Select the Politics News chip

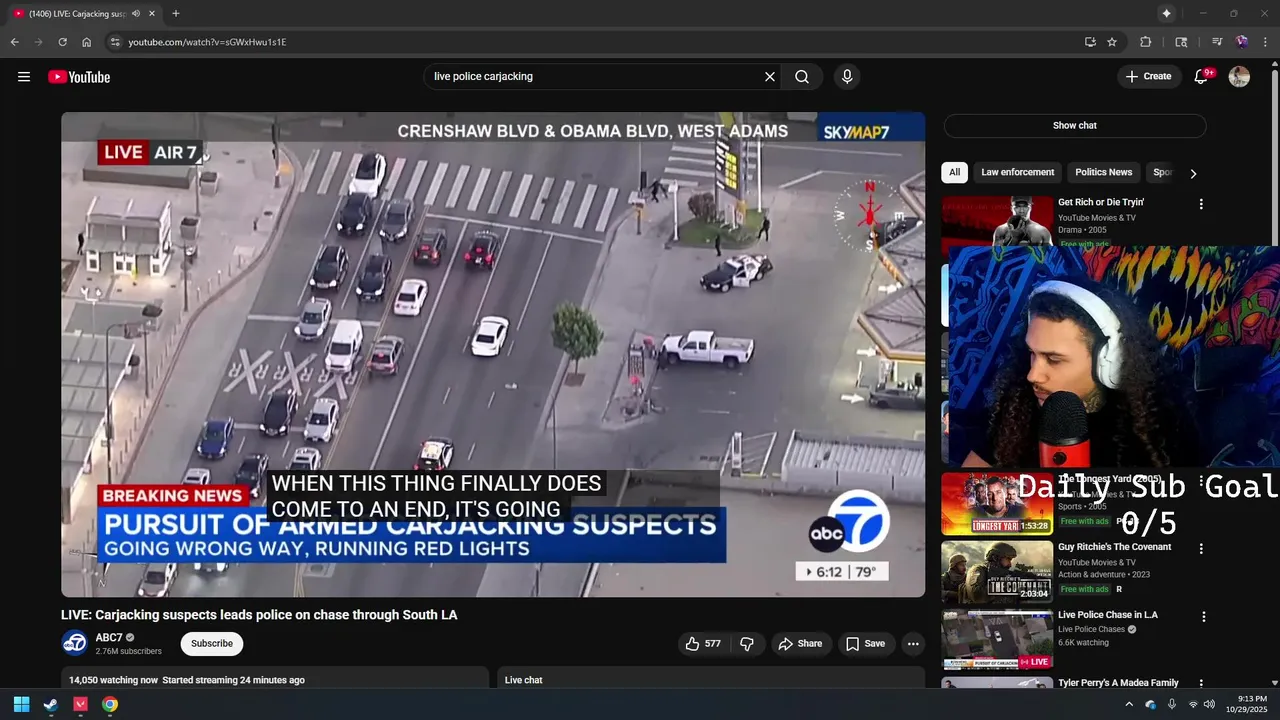coord(1103,172)
